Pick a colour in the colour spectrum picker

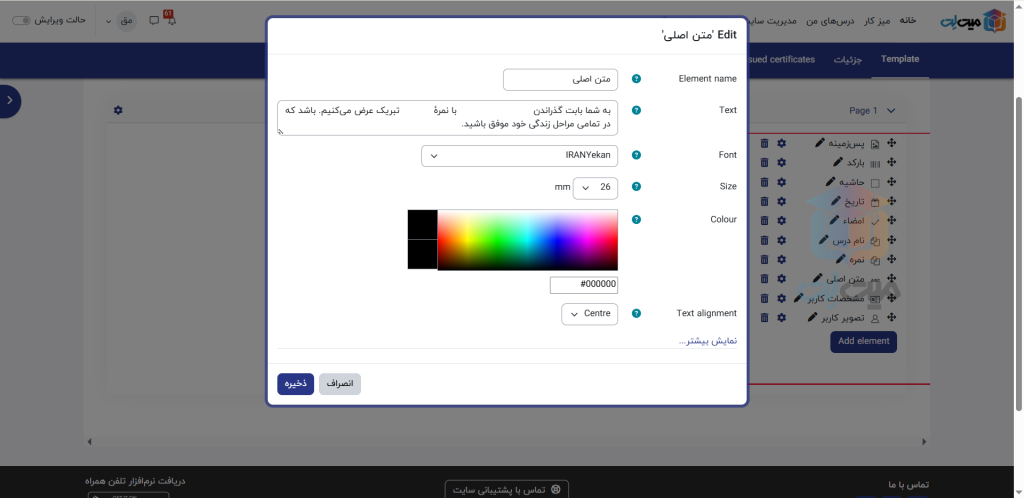pyautogui.click(x=527, y=240)
